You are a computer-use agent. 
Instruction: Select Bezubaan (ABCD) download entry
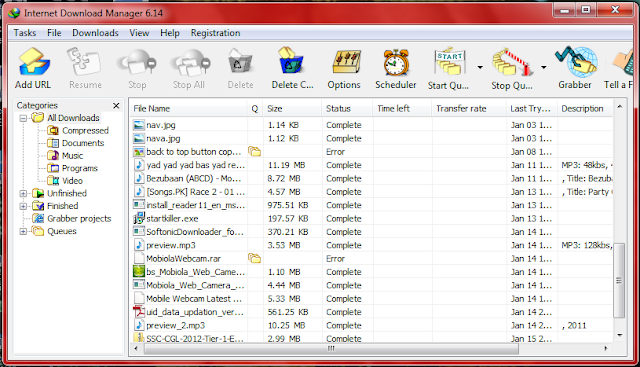(x=371, y=178)
